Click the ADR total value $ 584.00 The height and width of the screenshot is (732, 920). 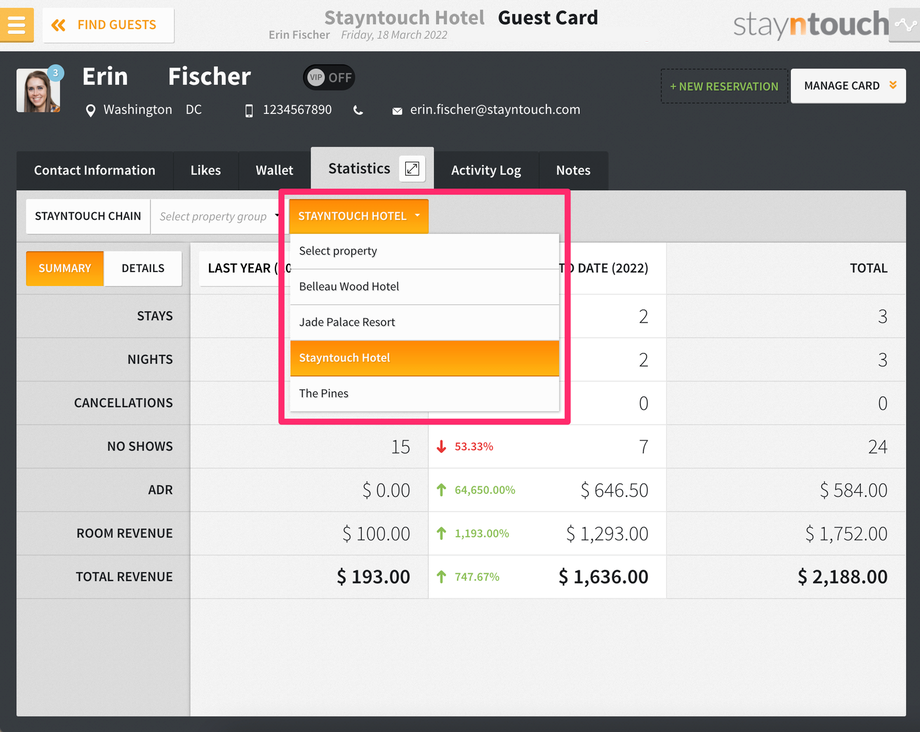pyautogui.click(x=854, y=490)
